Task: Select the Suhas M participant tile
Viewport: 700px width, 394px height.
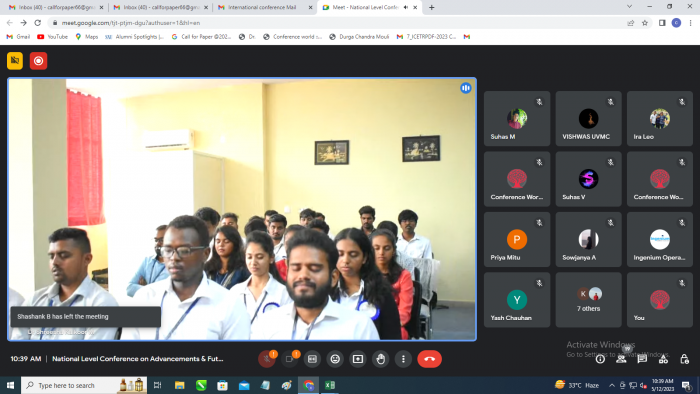Action: 517,119
